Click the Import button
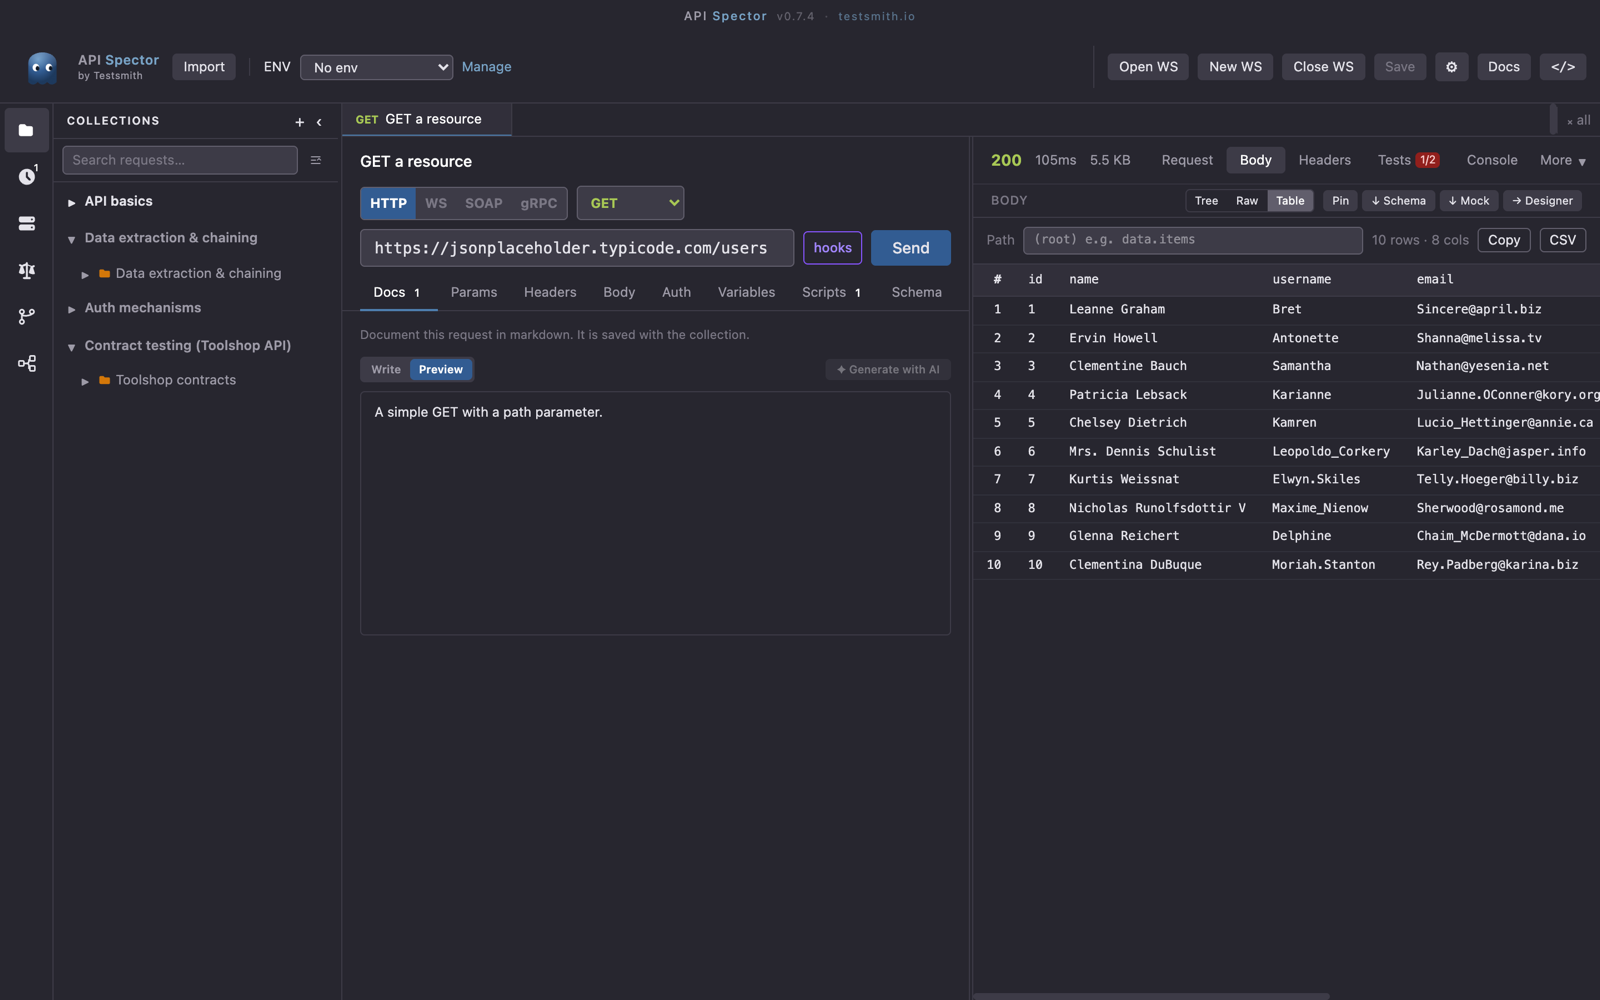This screenshot has height=1000, width=1600. click(x=204, y=67)
